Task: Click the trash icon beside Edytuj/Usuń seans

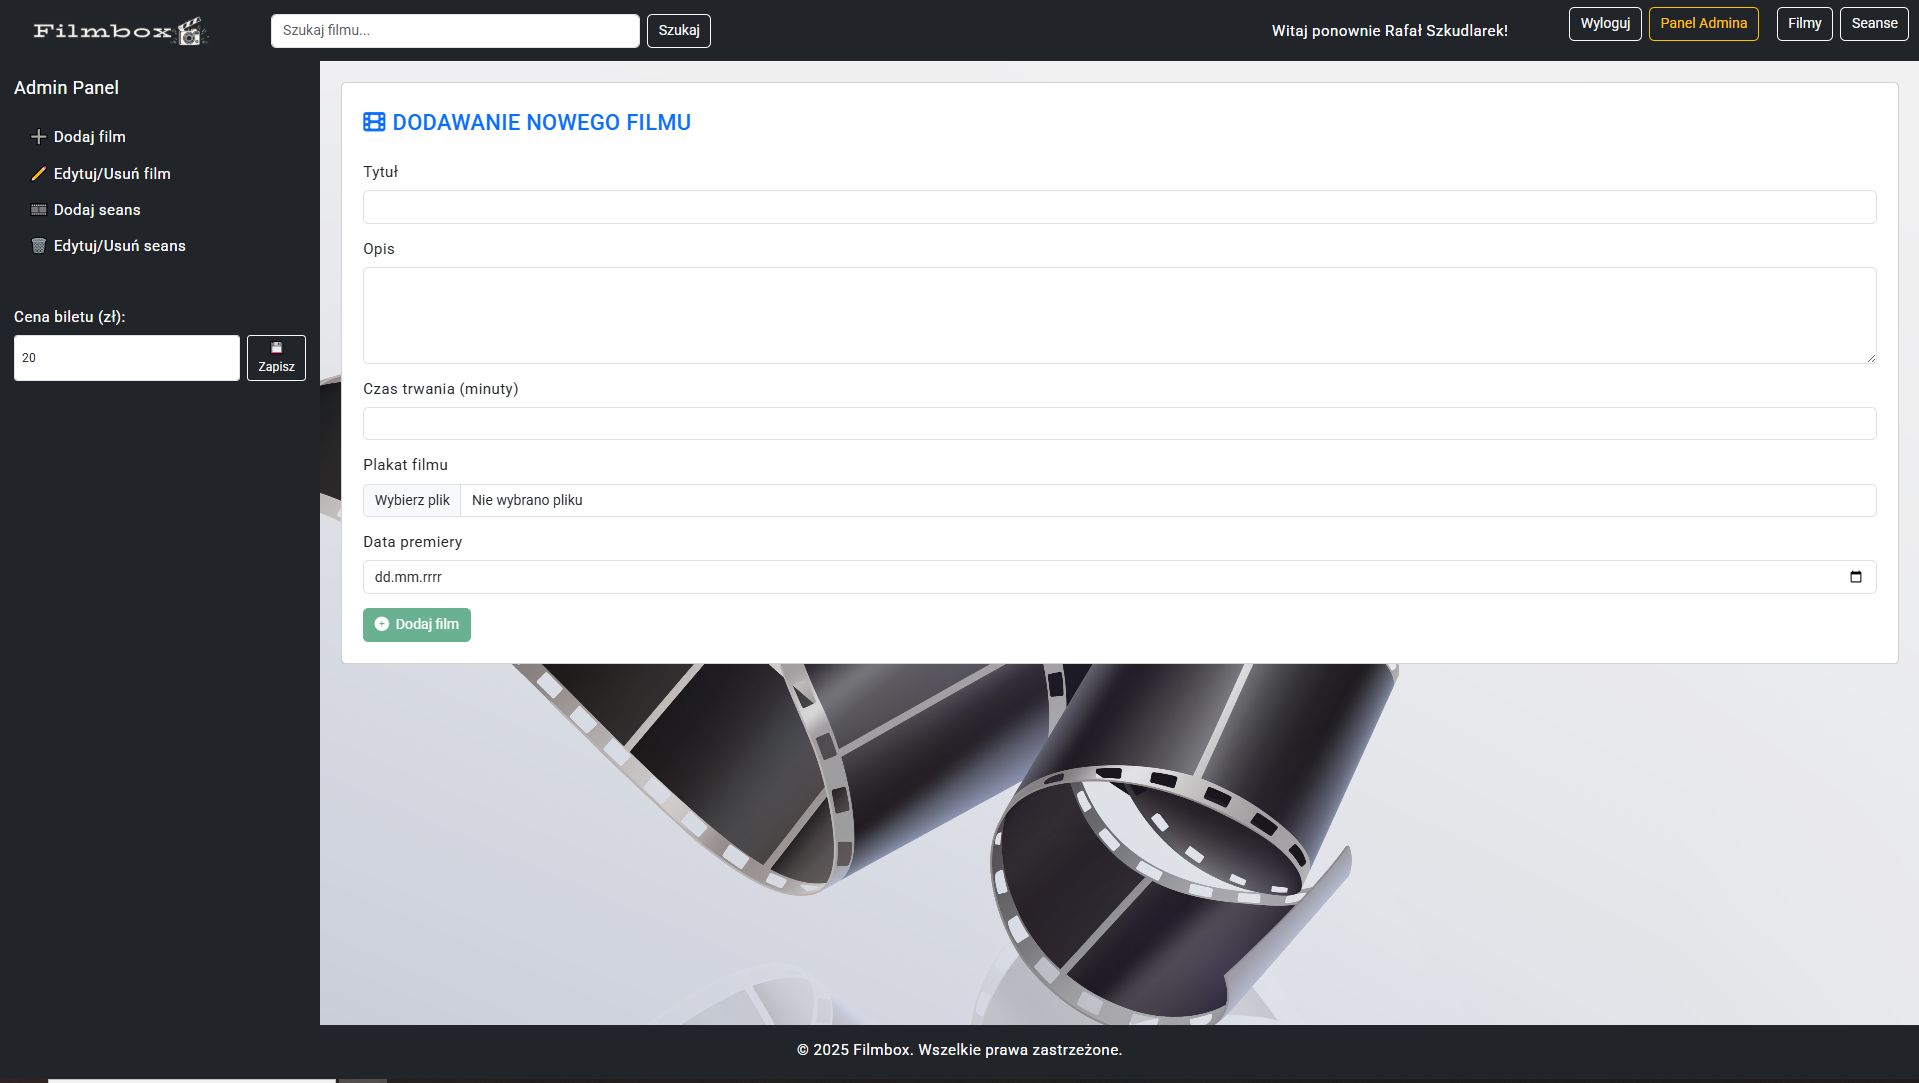Action: (39, 246)
